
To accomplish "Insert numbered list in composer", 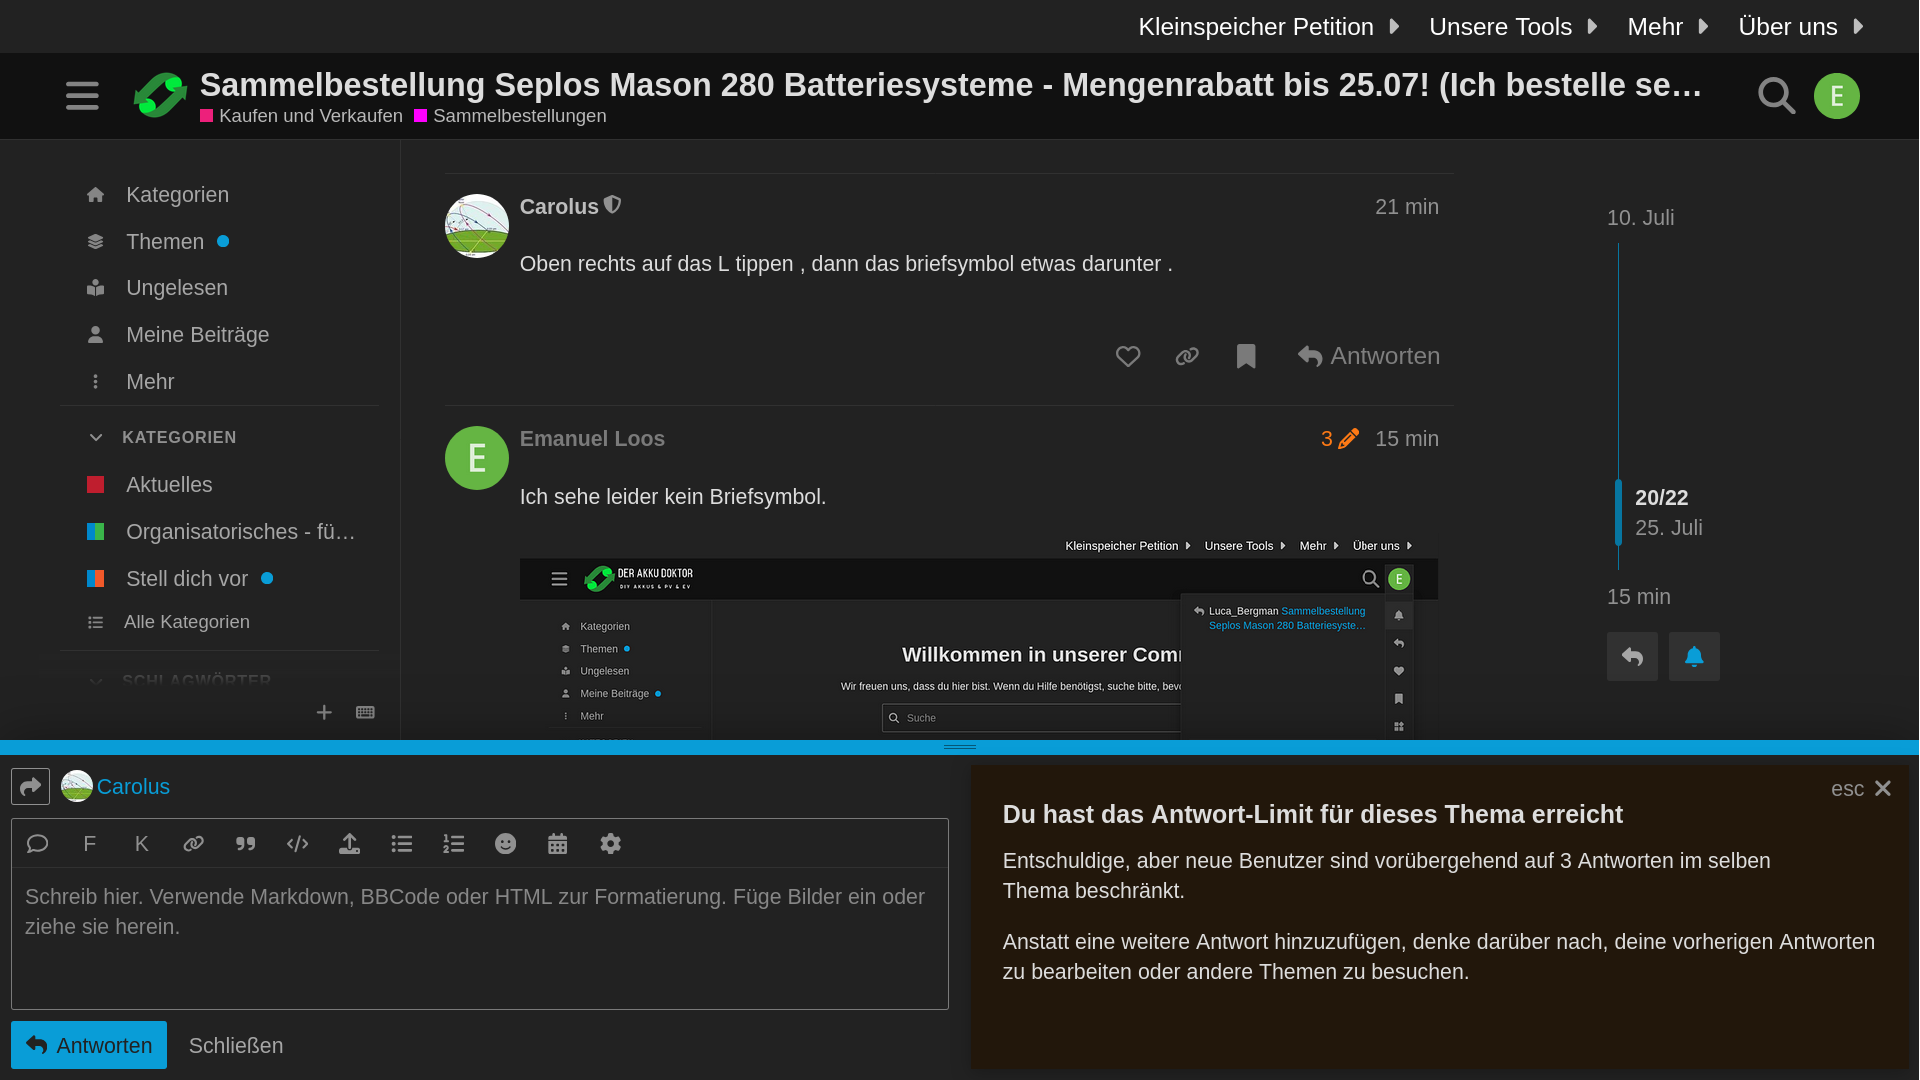I will (x=453, y=844).
